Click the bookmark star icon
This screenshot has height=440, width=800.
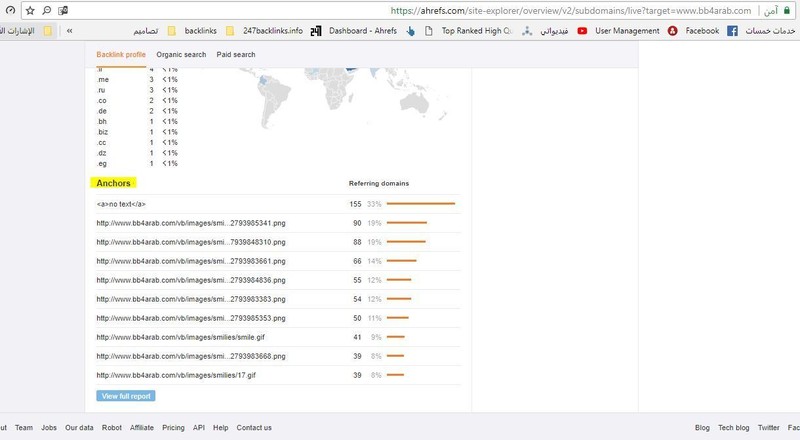tap(30, 10)
